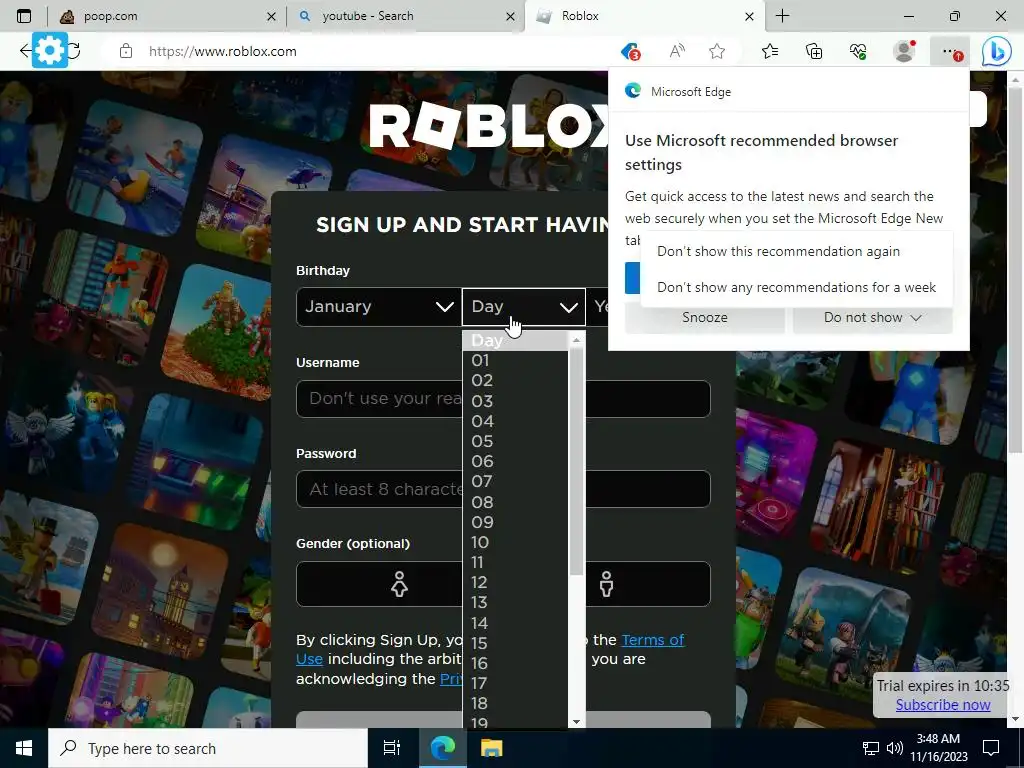Open File Explorer from the taskbar

coord(491,748)
